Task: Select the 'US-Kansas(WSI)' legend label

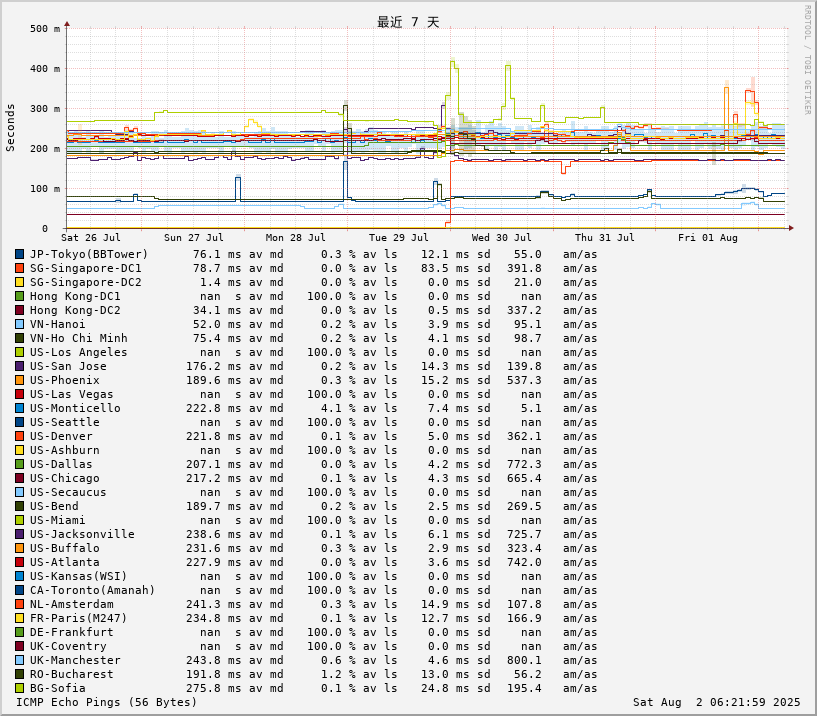Action: point(79,576)
